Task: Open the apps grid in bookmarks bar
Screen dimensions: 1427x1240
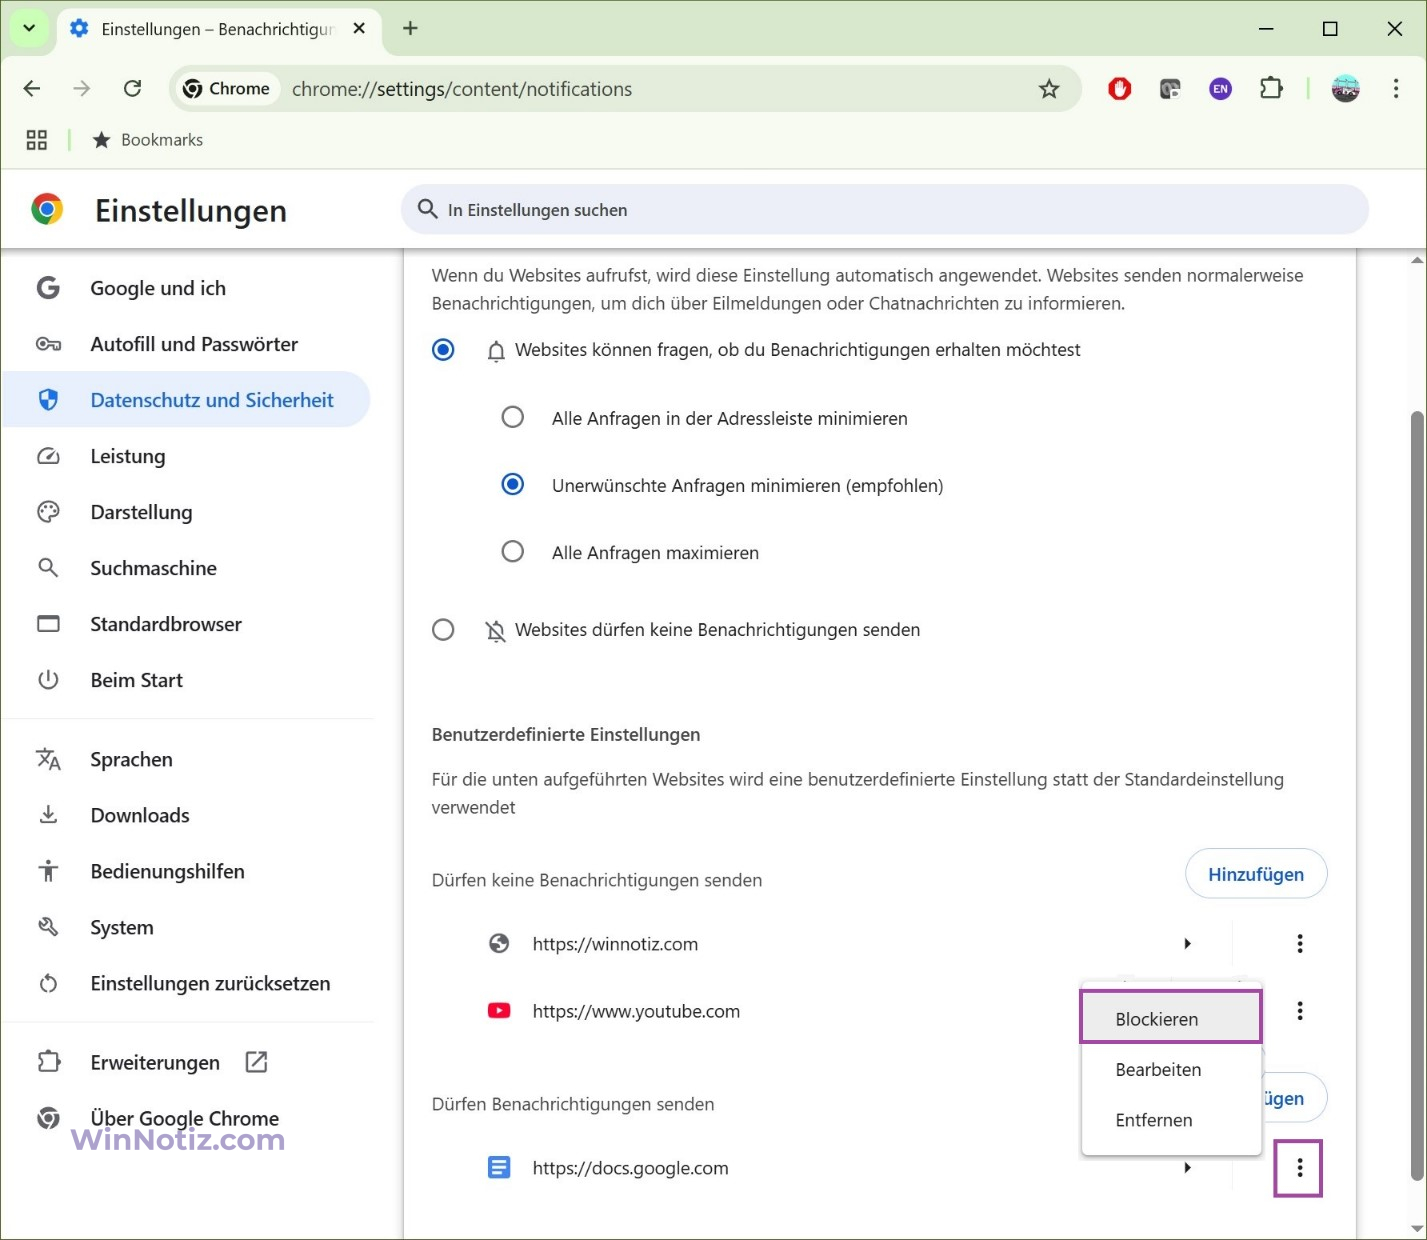Action: 37,140
